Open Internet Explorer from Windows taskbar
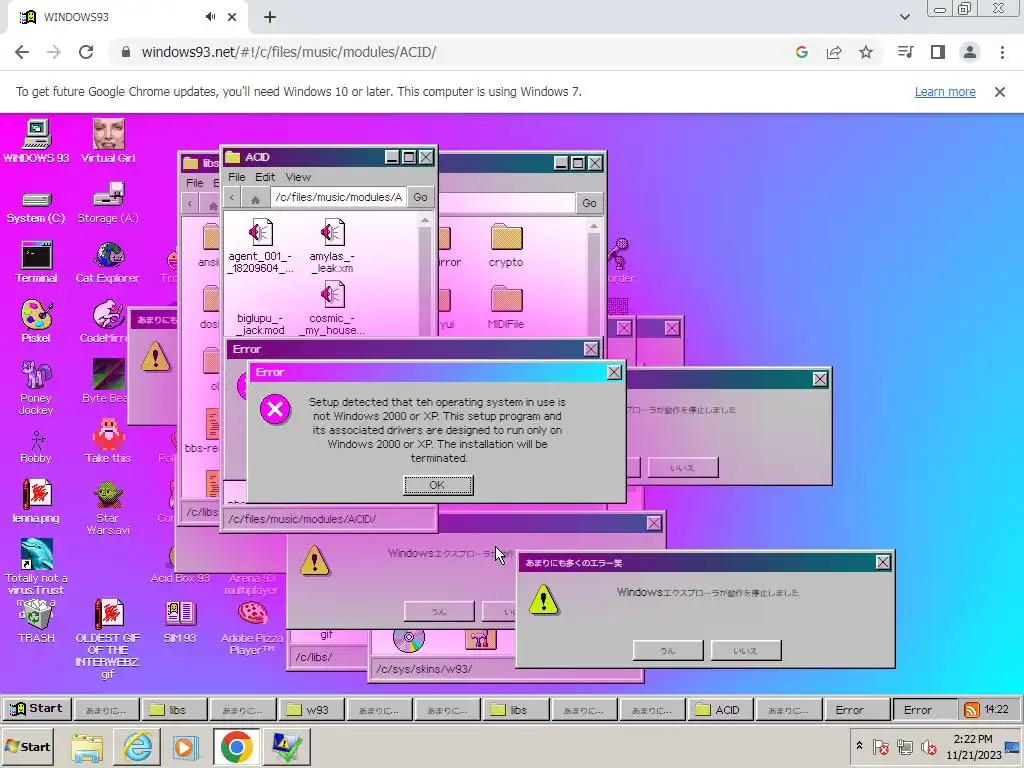1024x768 pixels. (x=138, y=746)
